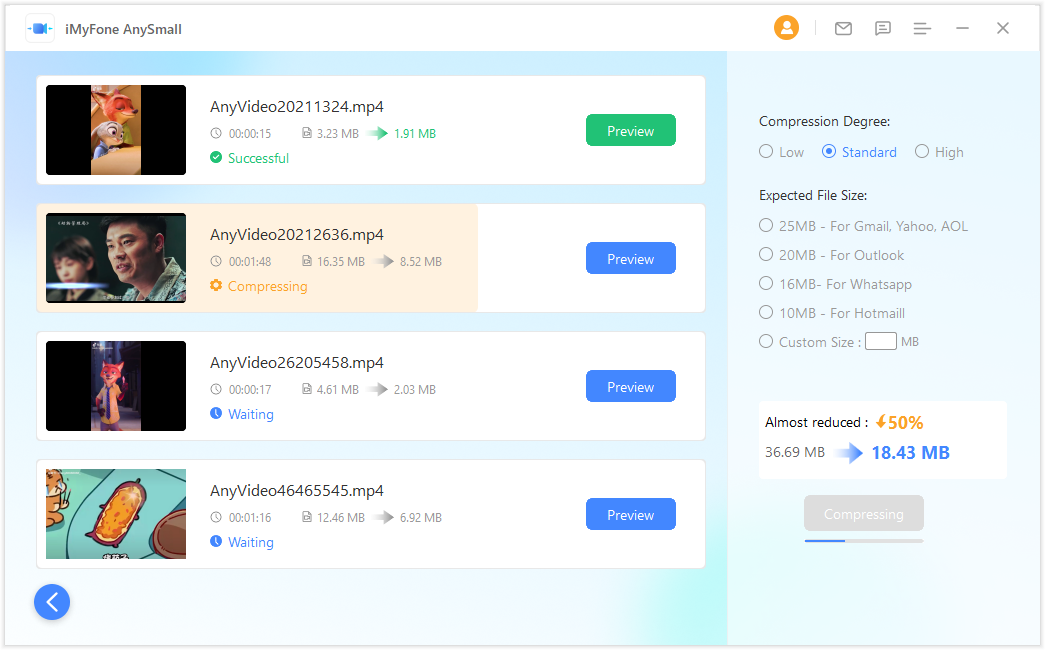Viewport: 1045px width, 650px height.
Task: Select Standard compression degree
Action: point(828,151)
